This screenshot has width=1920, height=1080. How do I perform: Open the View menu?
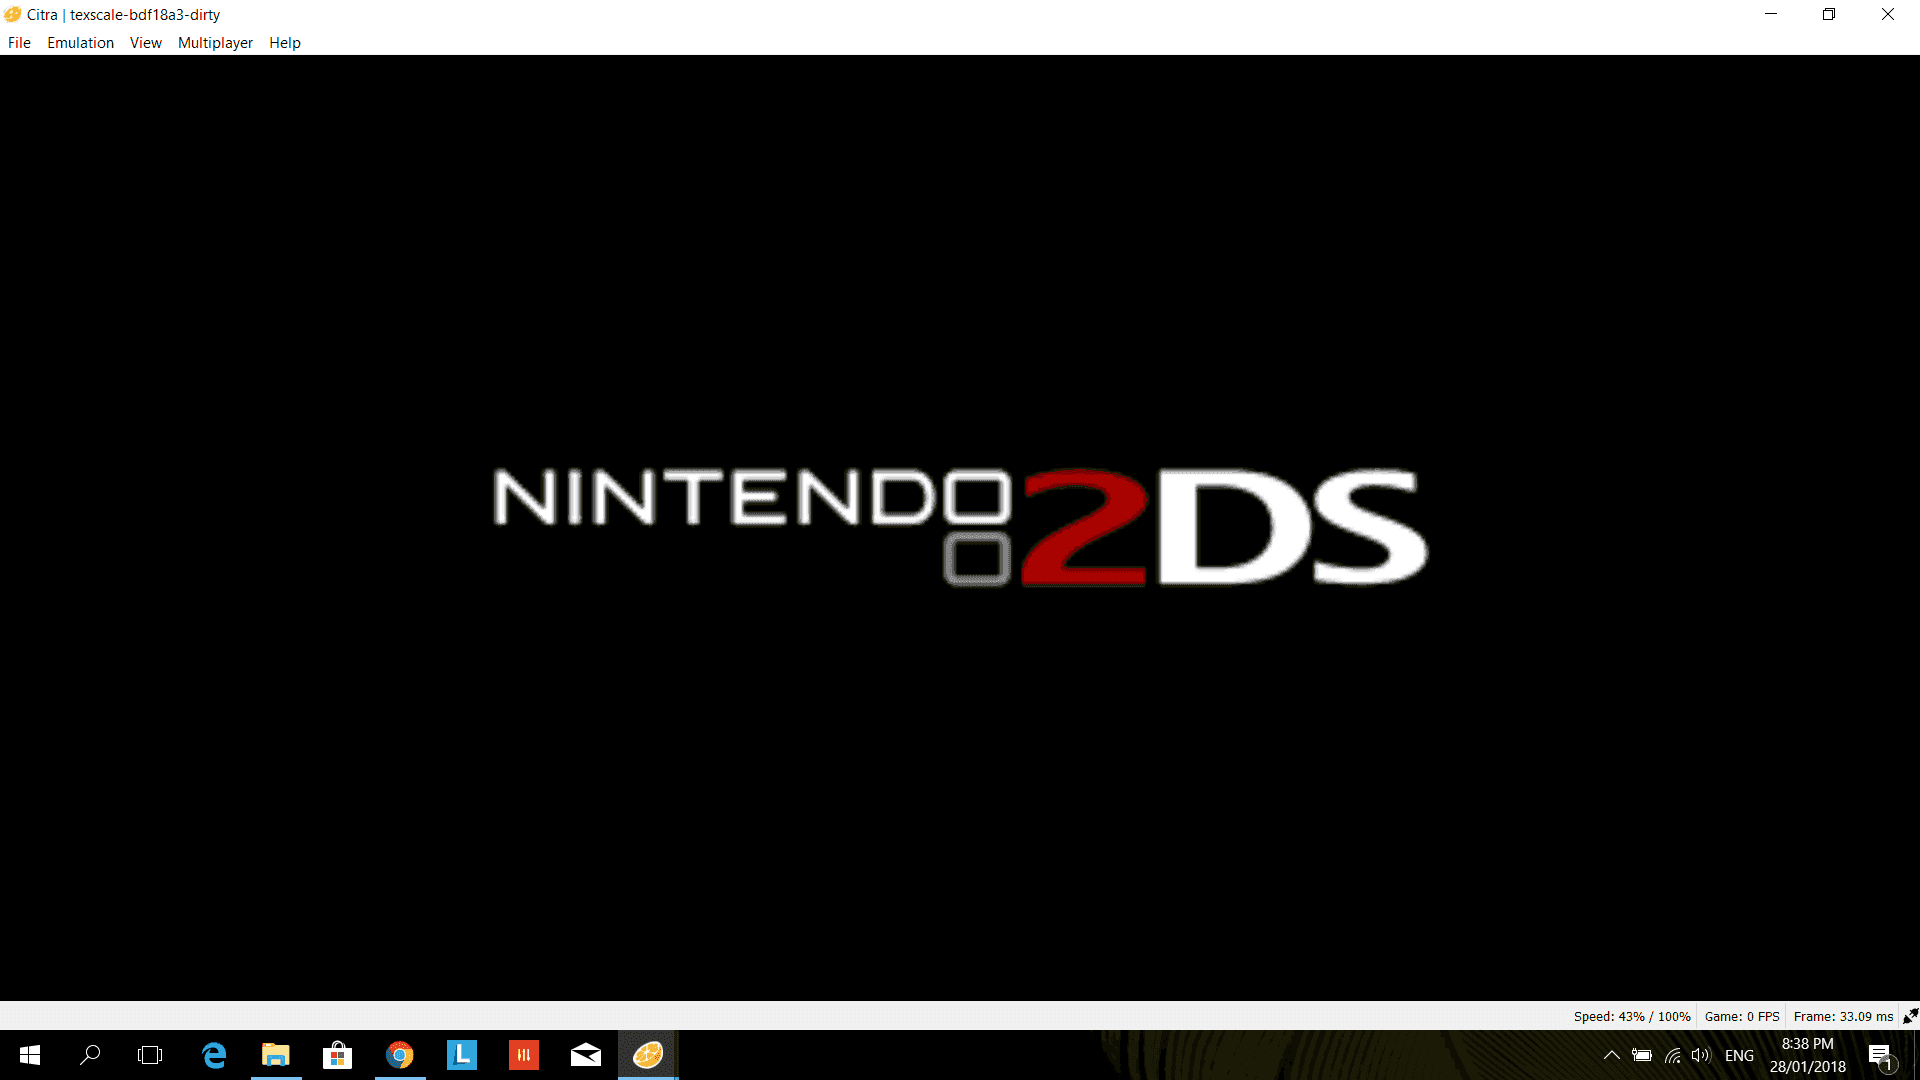[146, 43]
